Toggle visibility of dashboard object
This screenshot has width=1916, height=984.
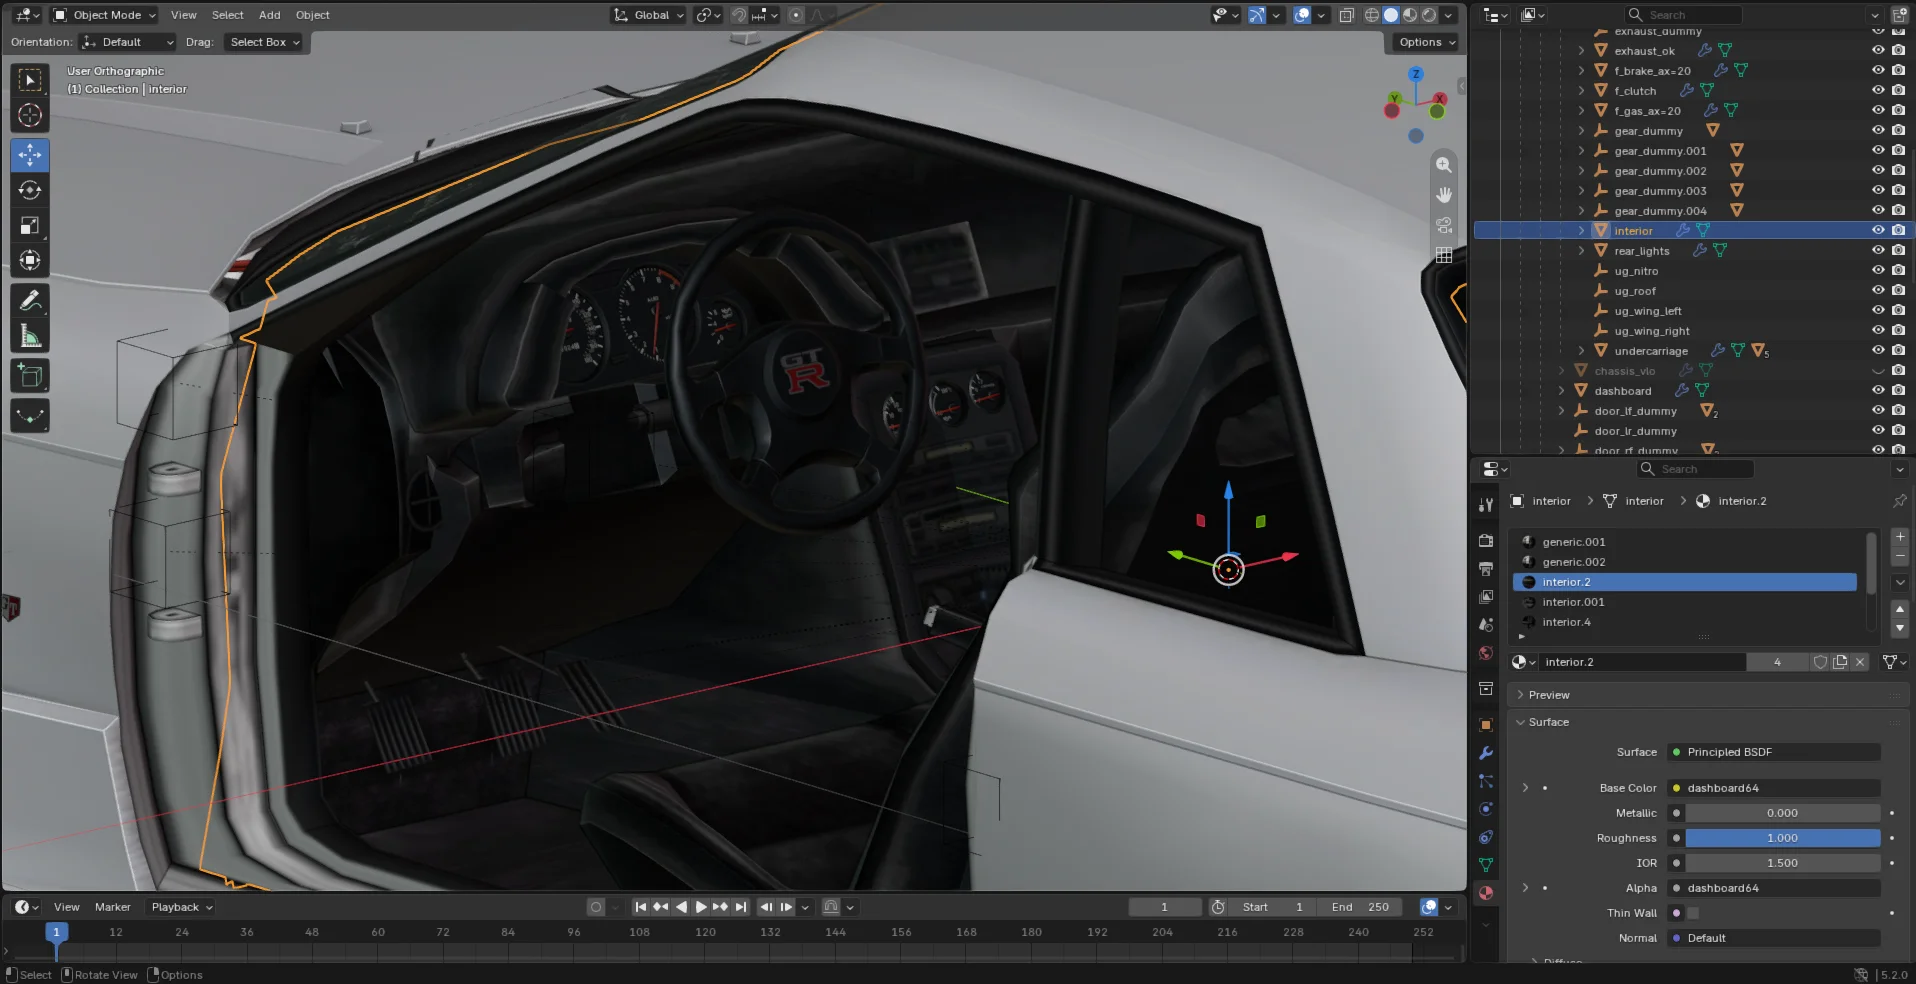tap(1878, 390)
